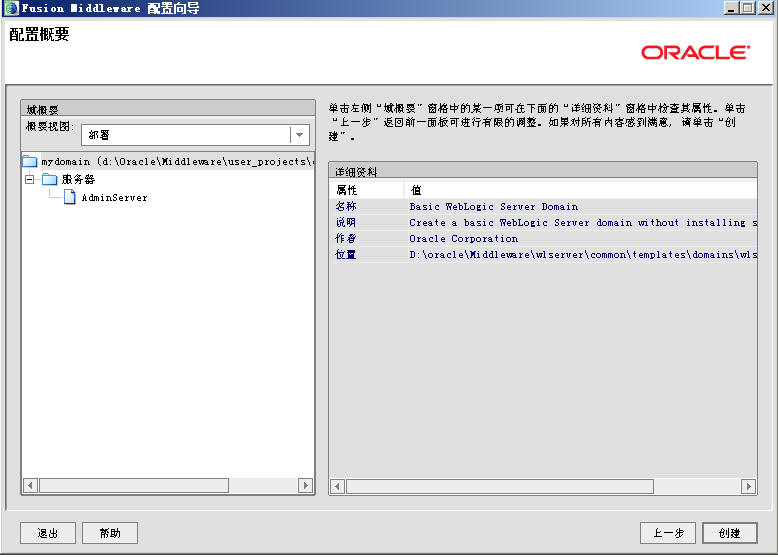Click the 退出 button

48,533
